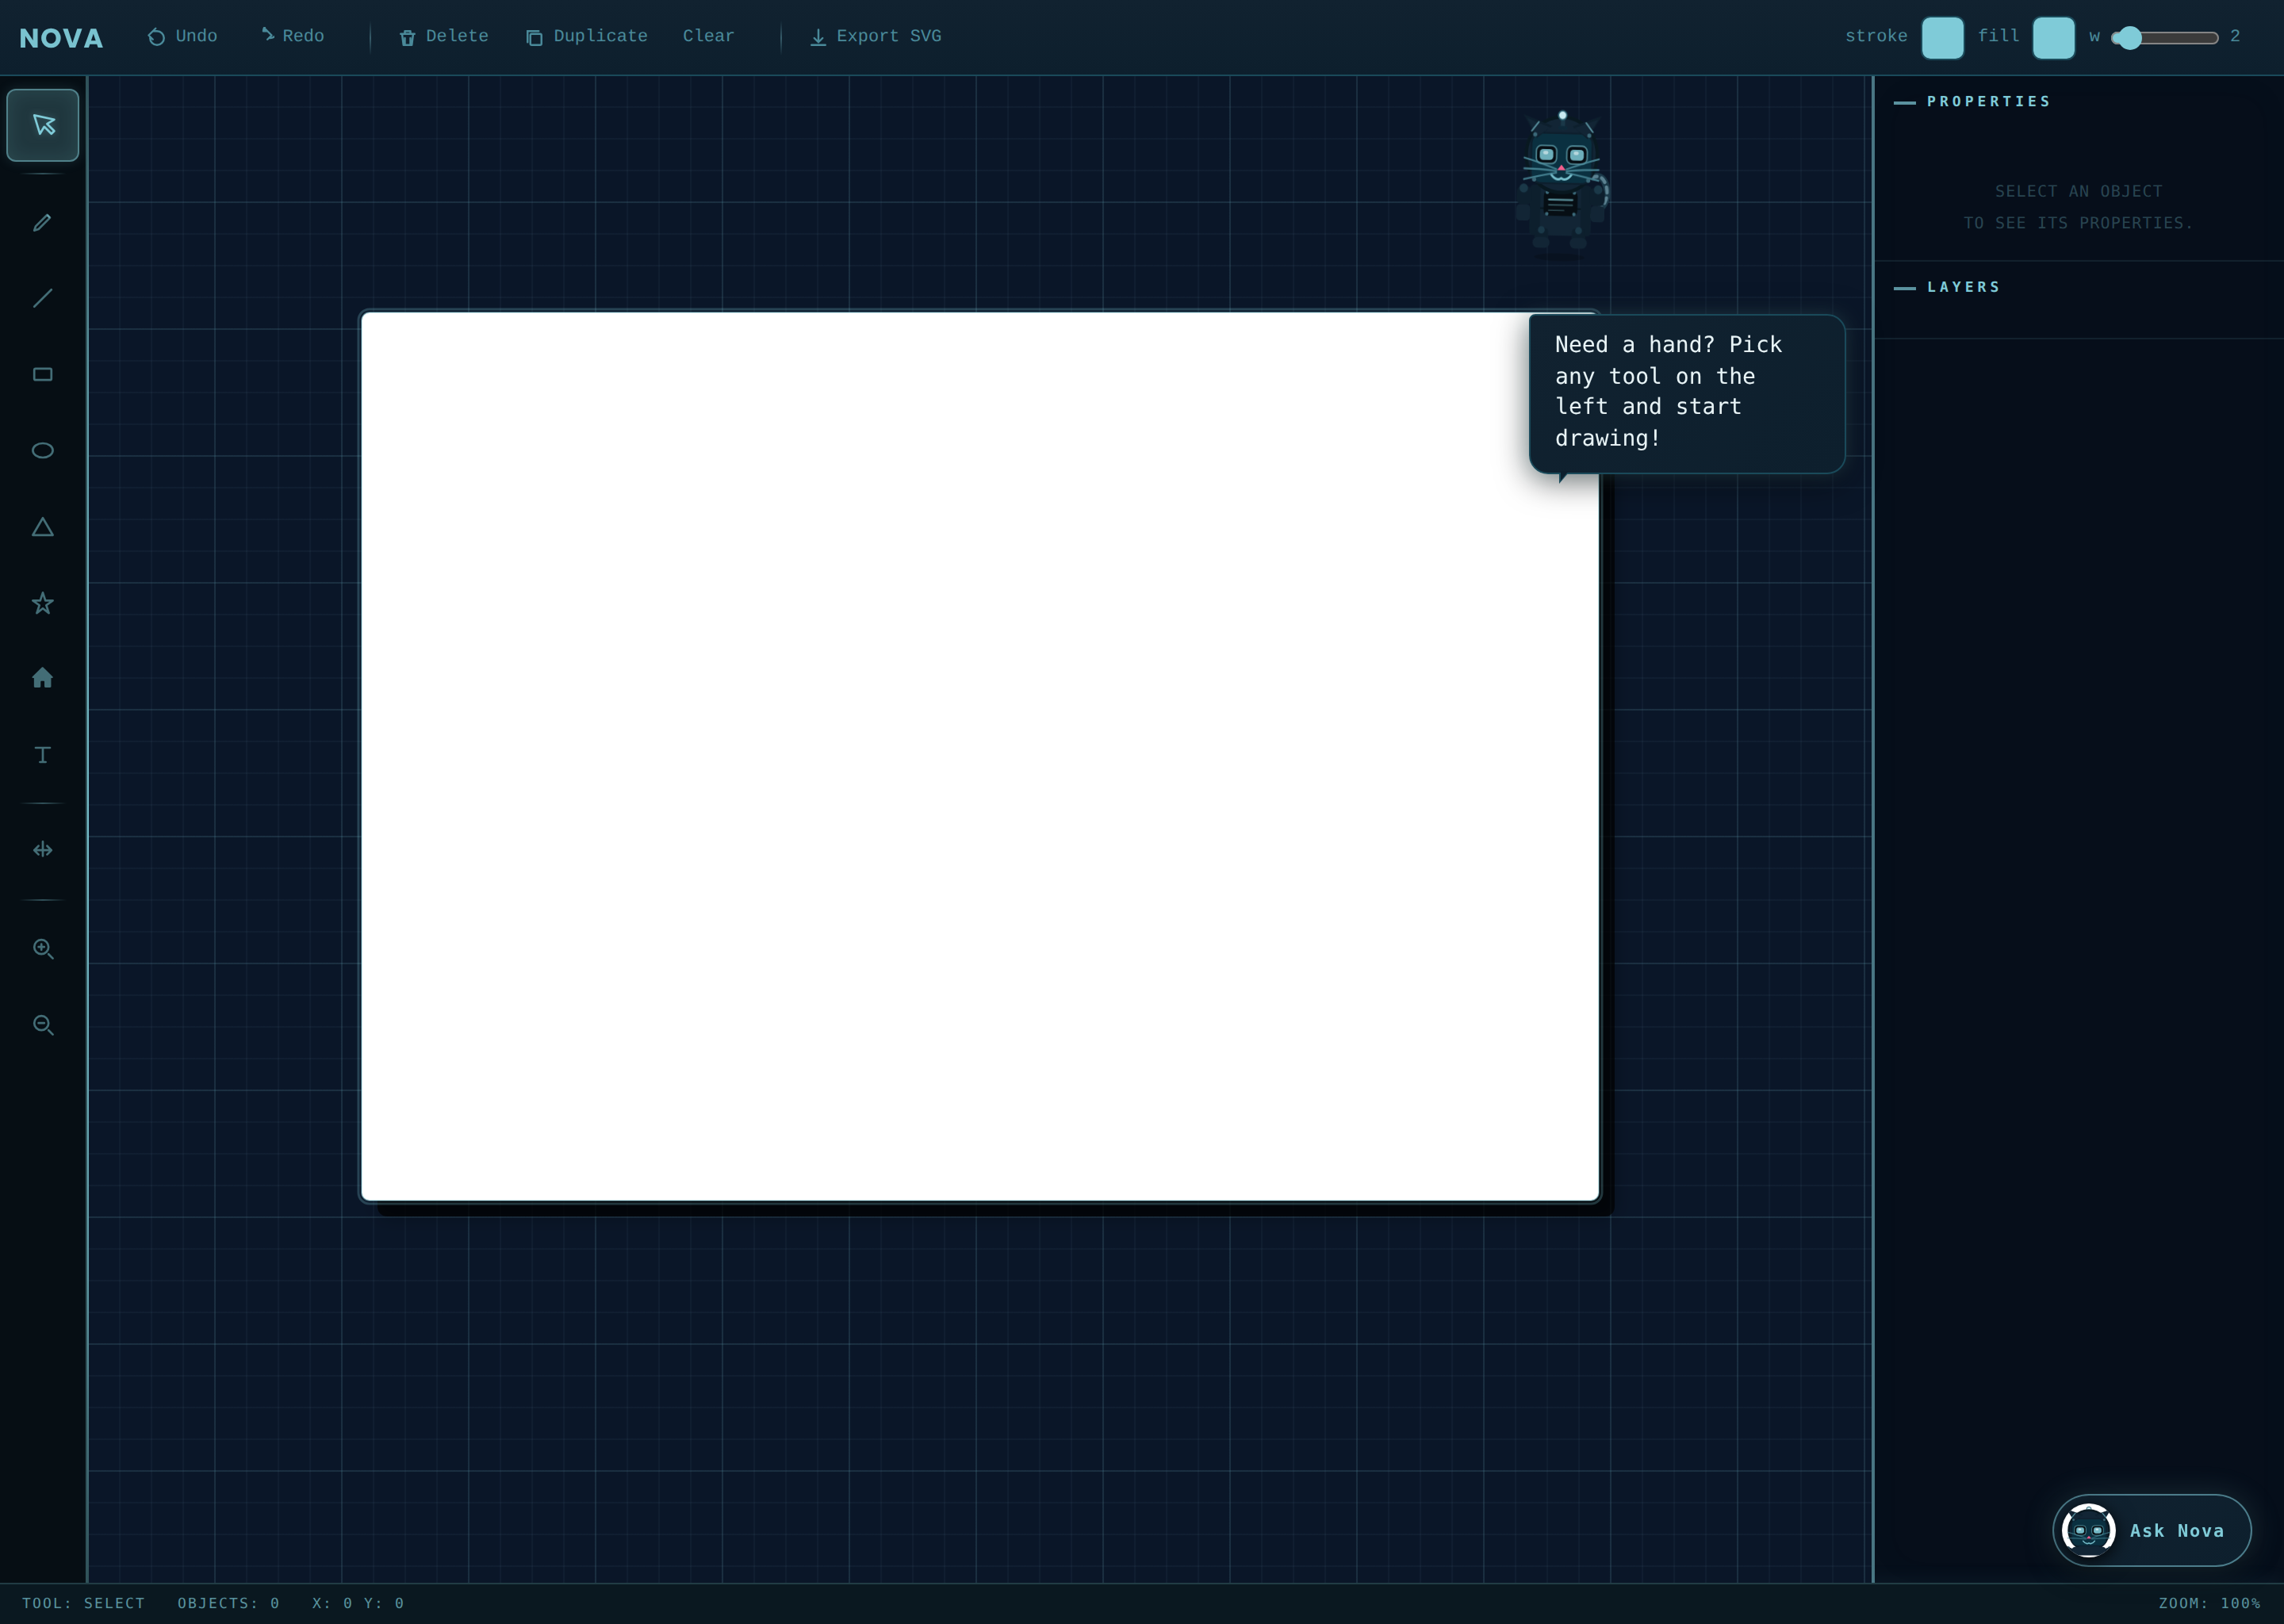Click the Zoom In magnifier icon
Viewport: 2284px width, 1624px height.
coord(43,948)
